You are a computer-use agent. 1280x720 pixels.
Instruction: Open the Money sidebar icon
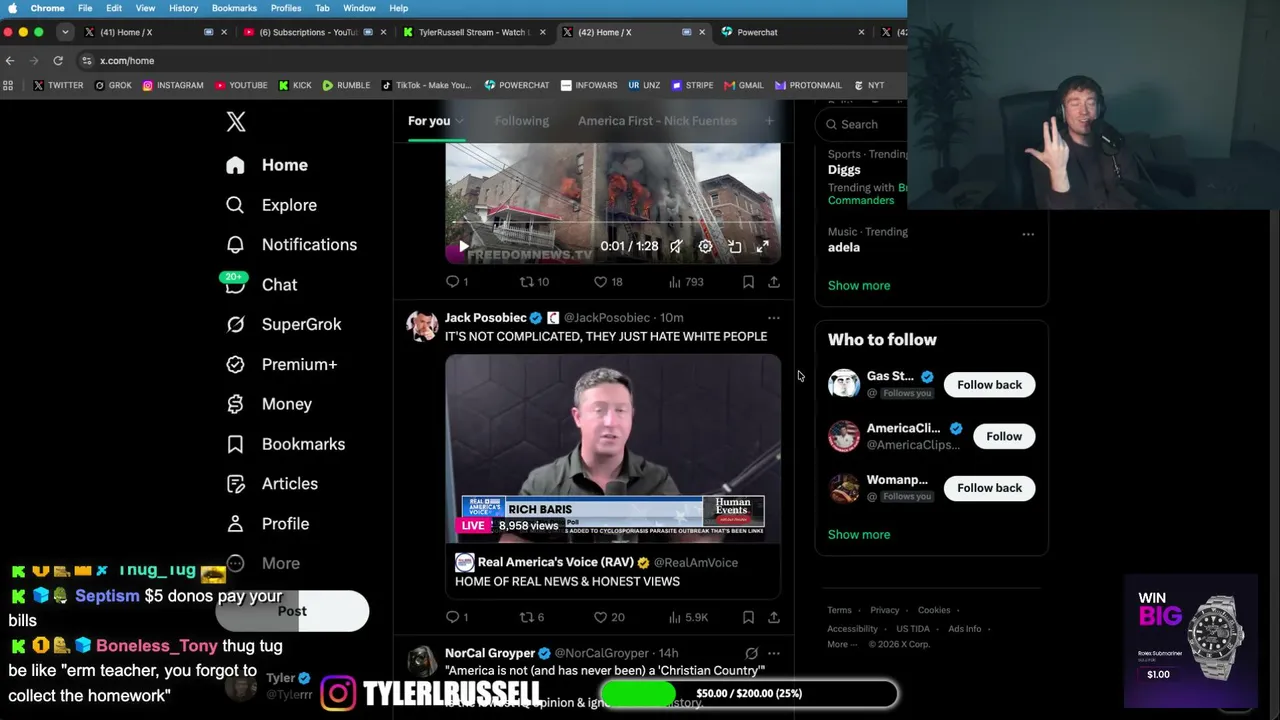pos(235,404)
